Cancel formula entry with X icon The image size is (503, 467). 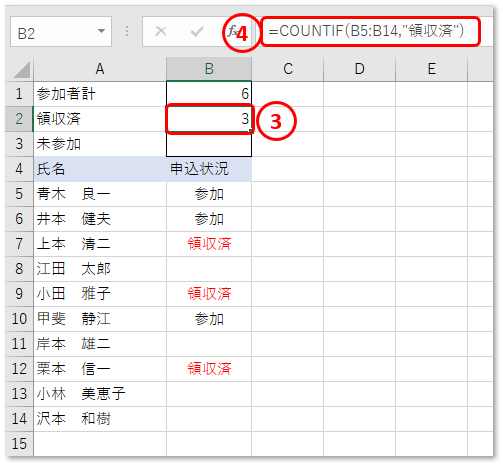click(161, 31)
